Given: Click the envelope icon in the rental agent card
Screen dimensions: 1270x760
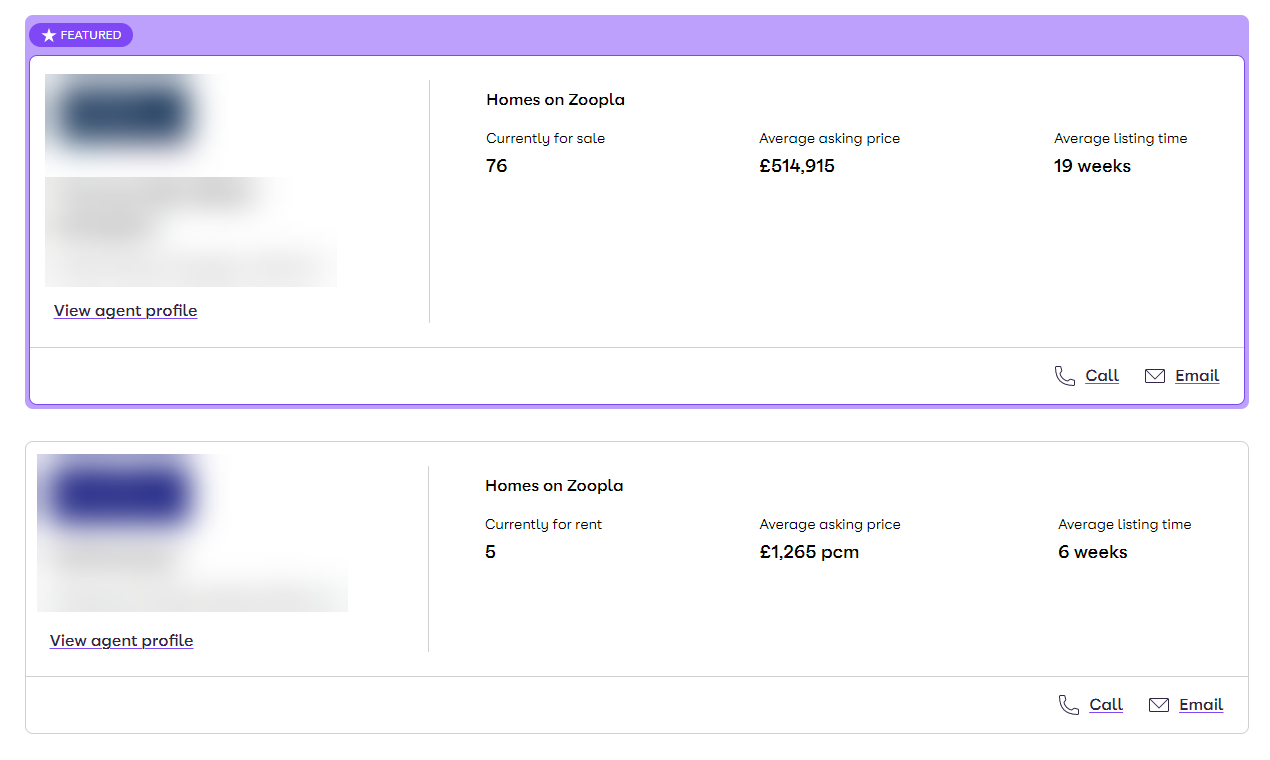Looking at the screenshot, I should (x=1159, y=705).
